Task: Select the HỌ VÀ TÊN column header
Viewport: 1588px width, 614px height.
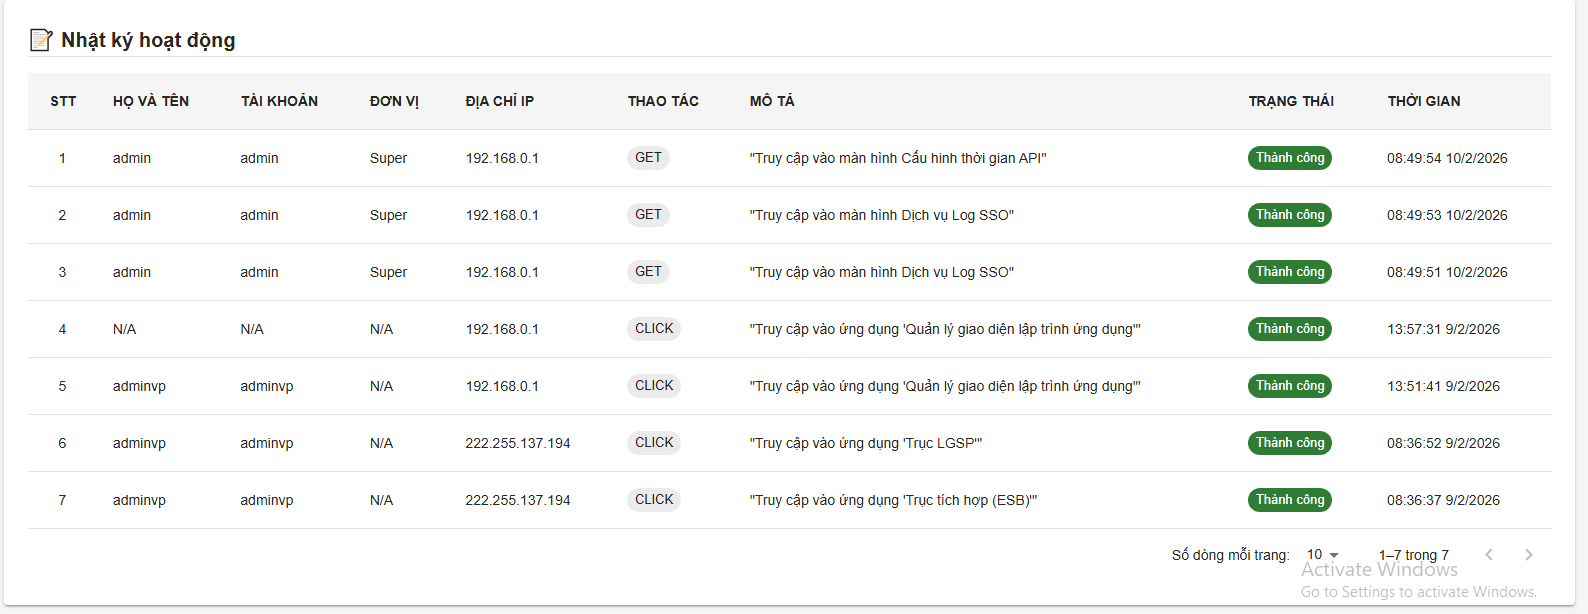Action: click(x=151, y=101)
